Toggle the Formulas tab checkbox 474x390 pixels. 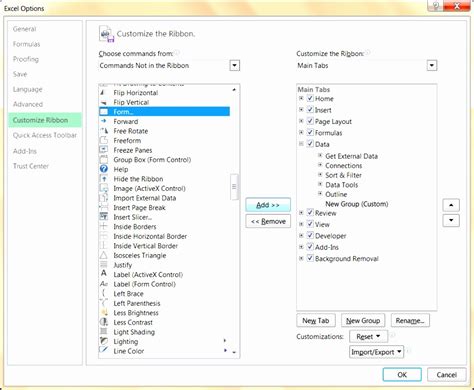tap(310, 132)
